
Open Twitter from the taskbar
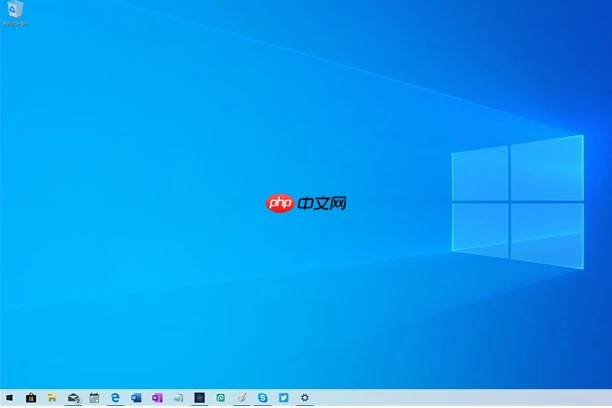tap(284, 397)
